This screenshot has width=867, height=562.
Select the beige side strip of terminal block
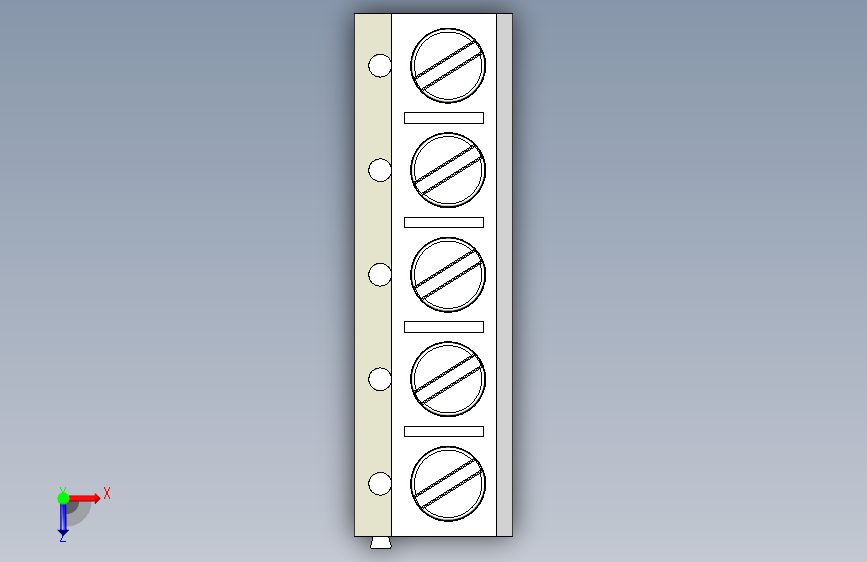point(373,275)
